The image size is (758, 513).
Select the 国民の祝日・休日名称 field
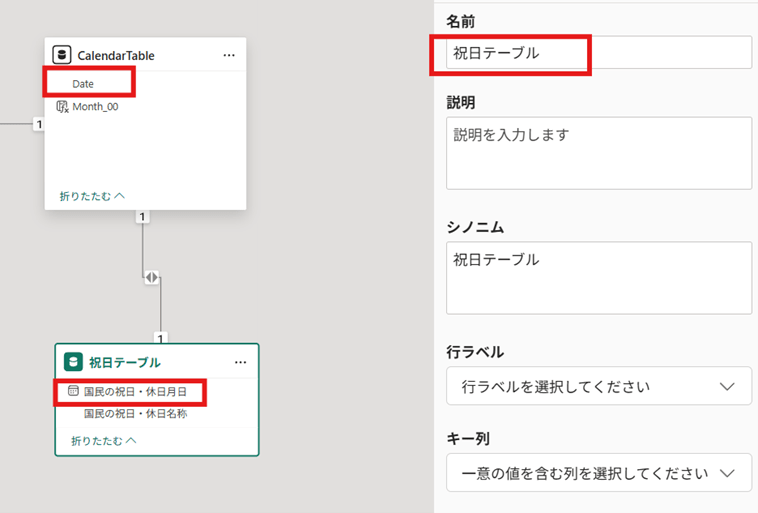coord(135,413)
